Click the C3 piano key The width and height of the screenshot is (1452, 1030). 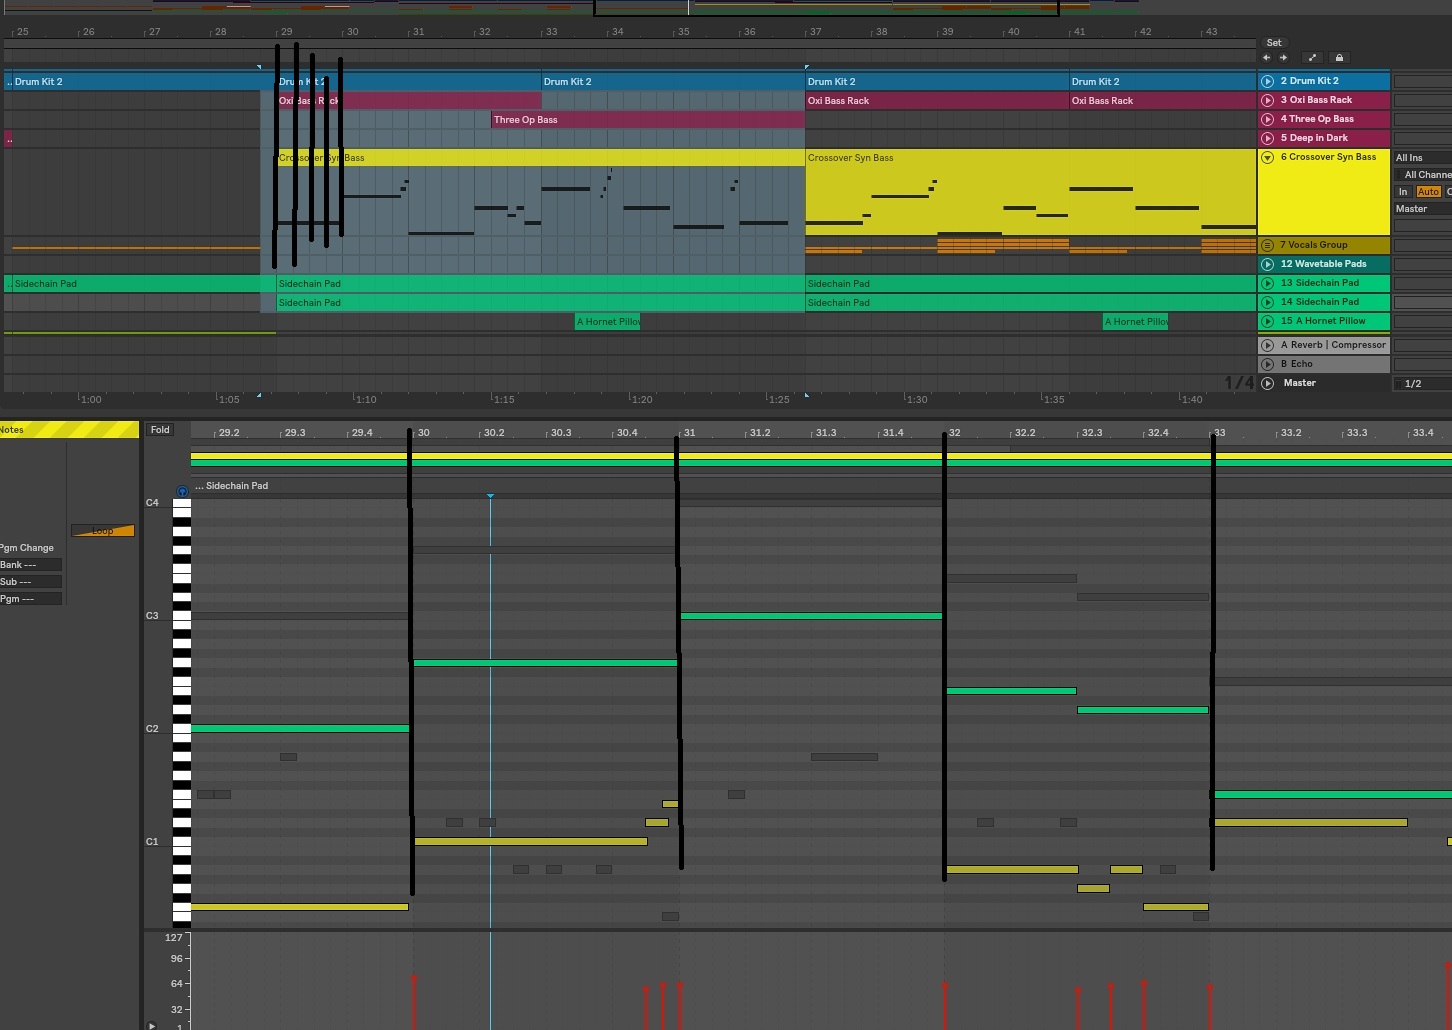click(181, 616)
